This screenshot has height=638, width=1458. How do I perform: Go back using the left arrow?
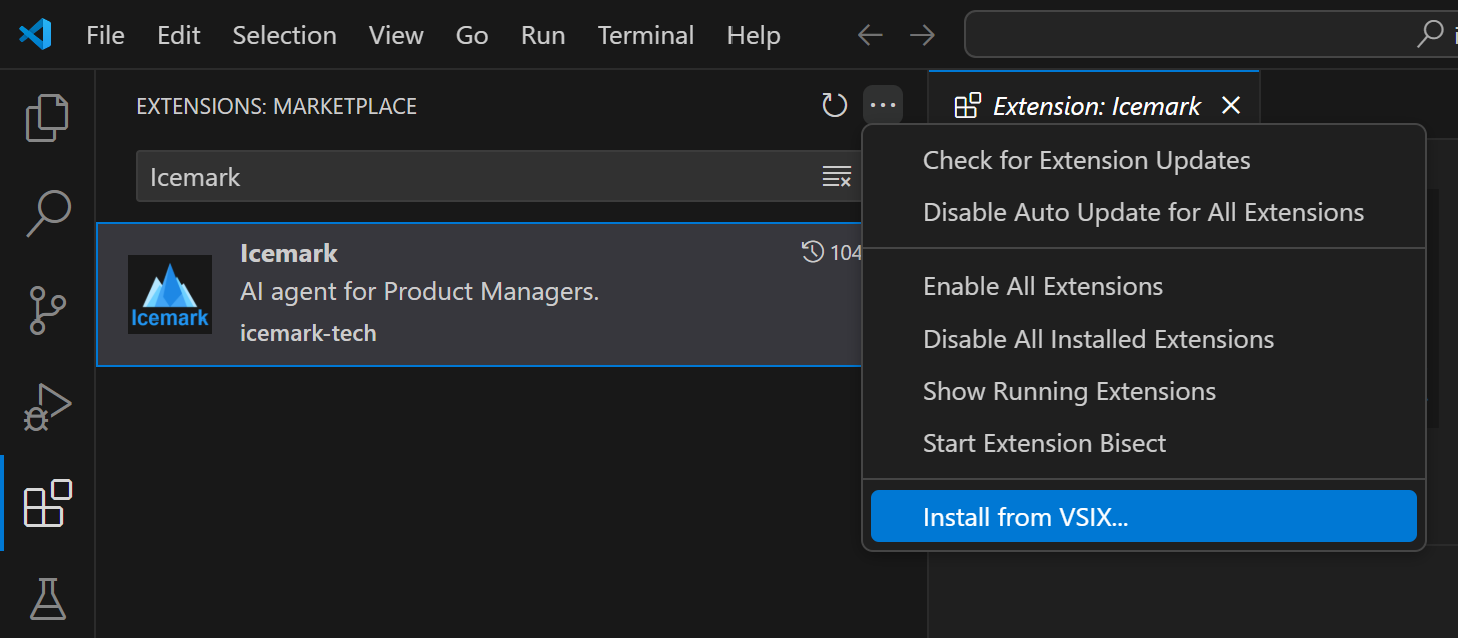click(x=870, y=35)
